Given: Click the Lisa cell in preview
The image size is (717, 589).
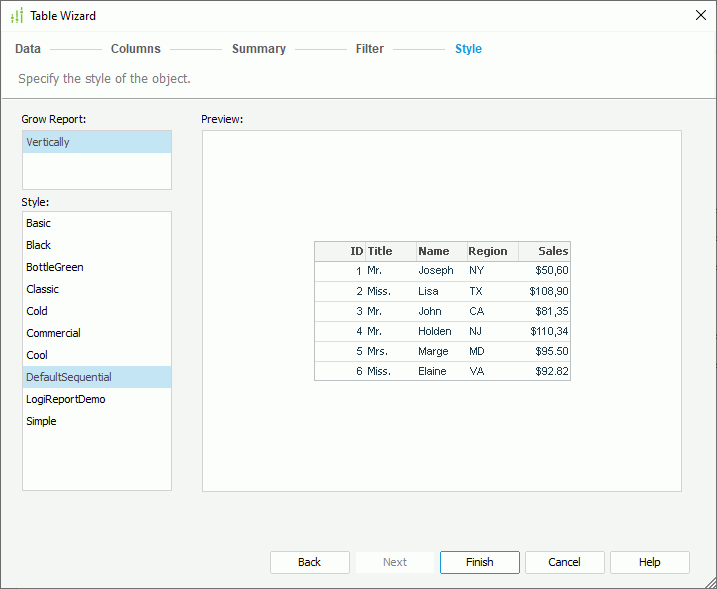Looking at the screenshot, I should [x=428, y=291].
